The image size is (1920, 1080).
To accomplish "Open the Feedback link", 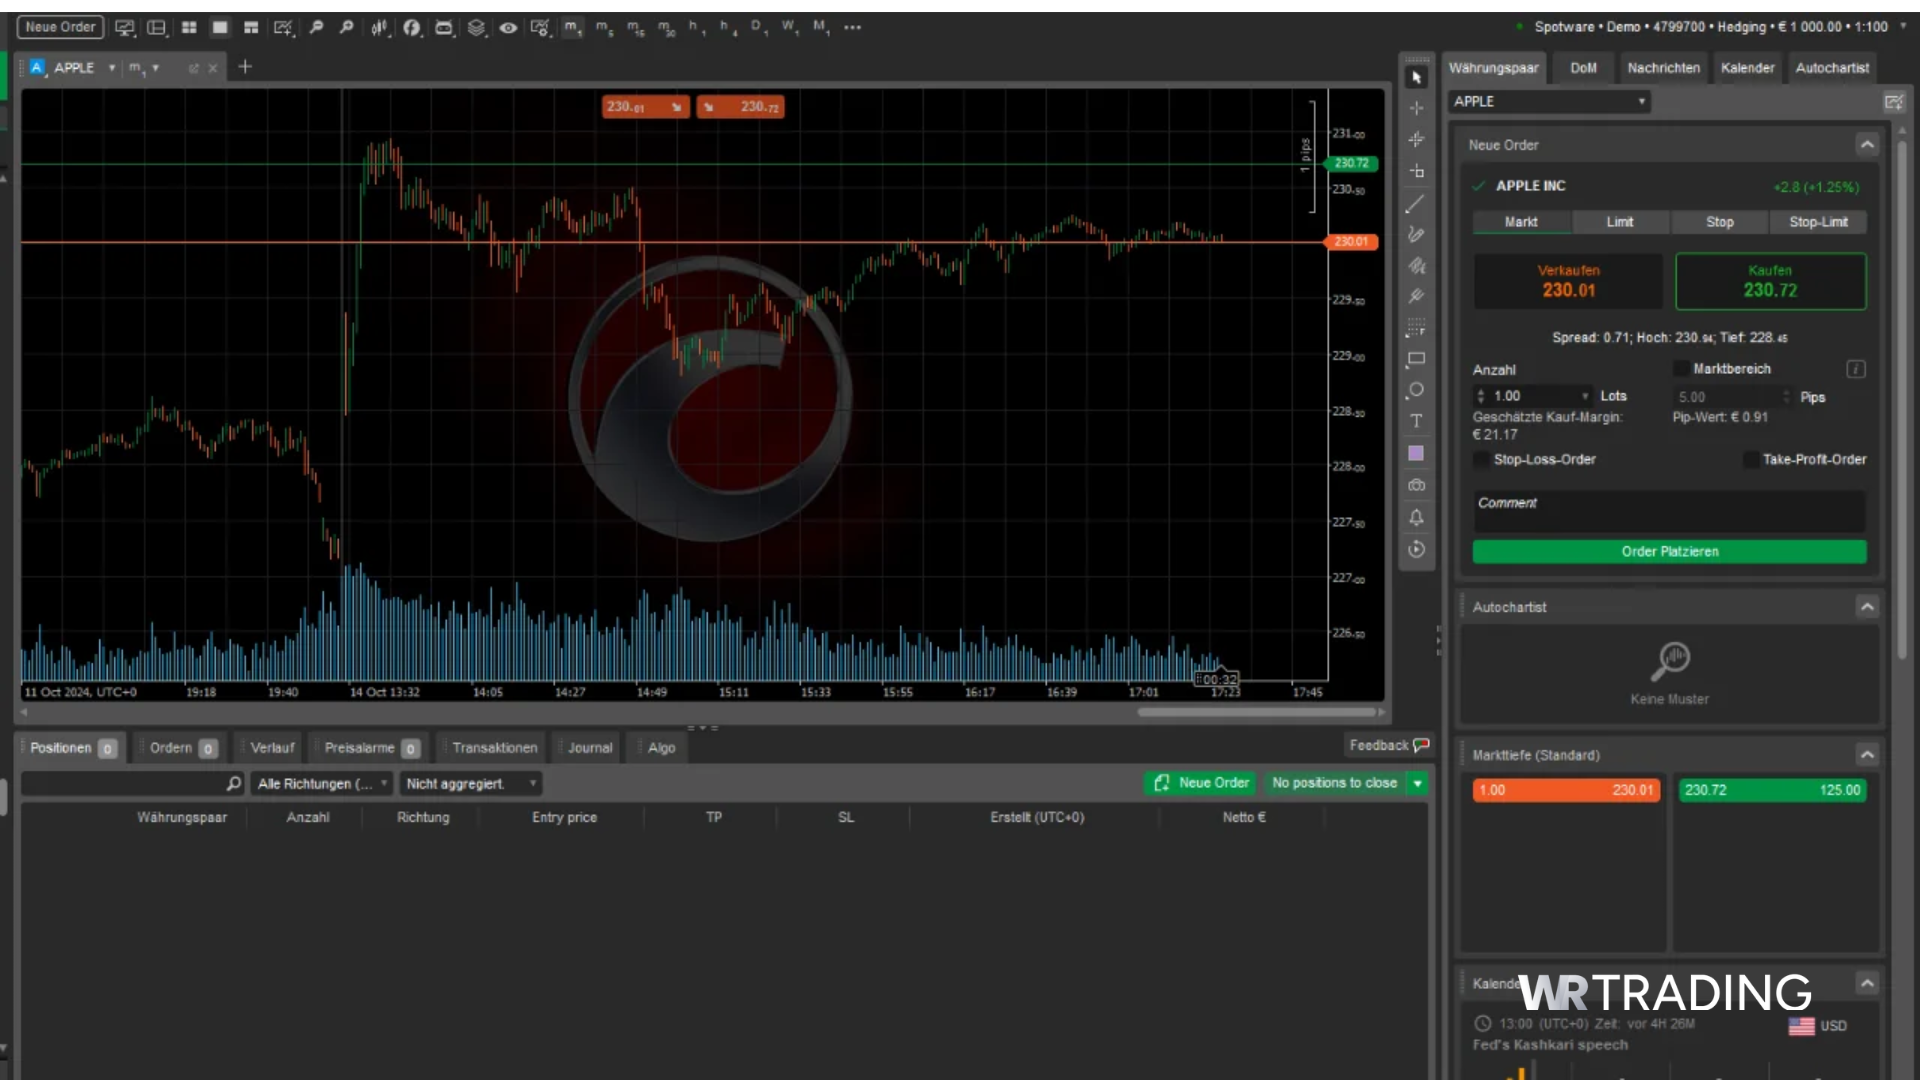I will click(x=1389, y=745).
